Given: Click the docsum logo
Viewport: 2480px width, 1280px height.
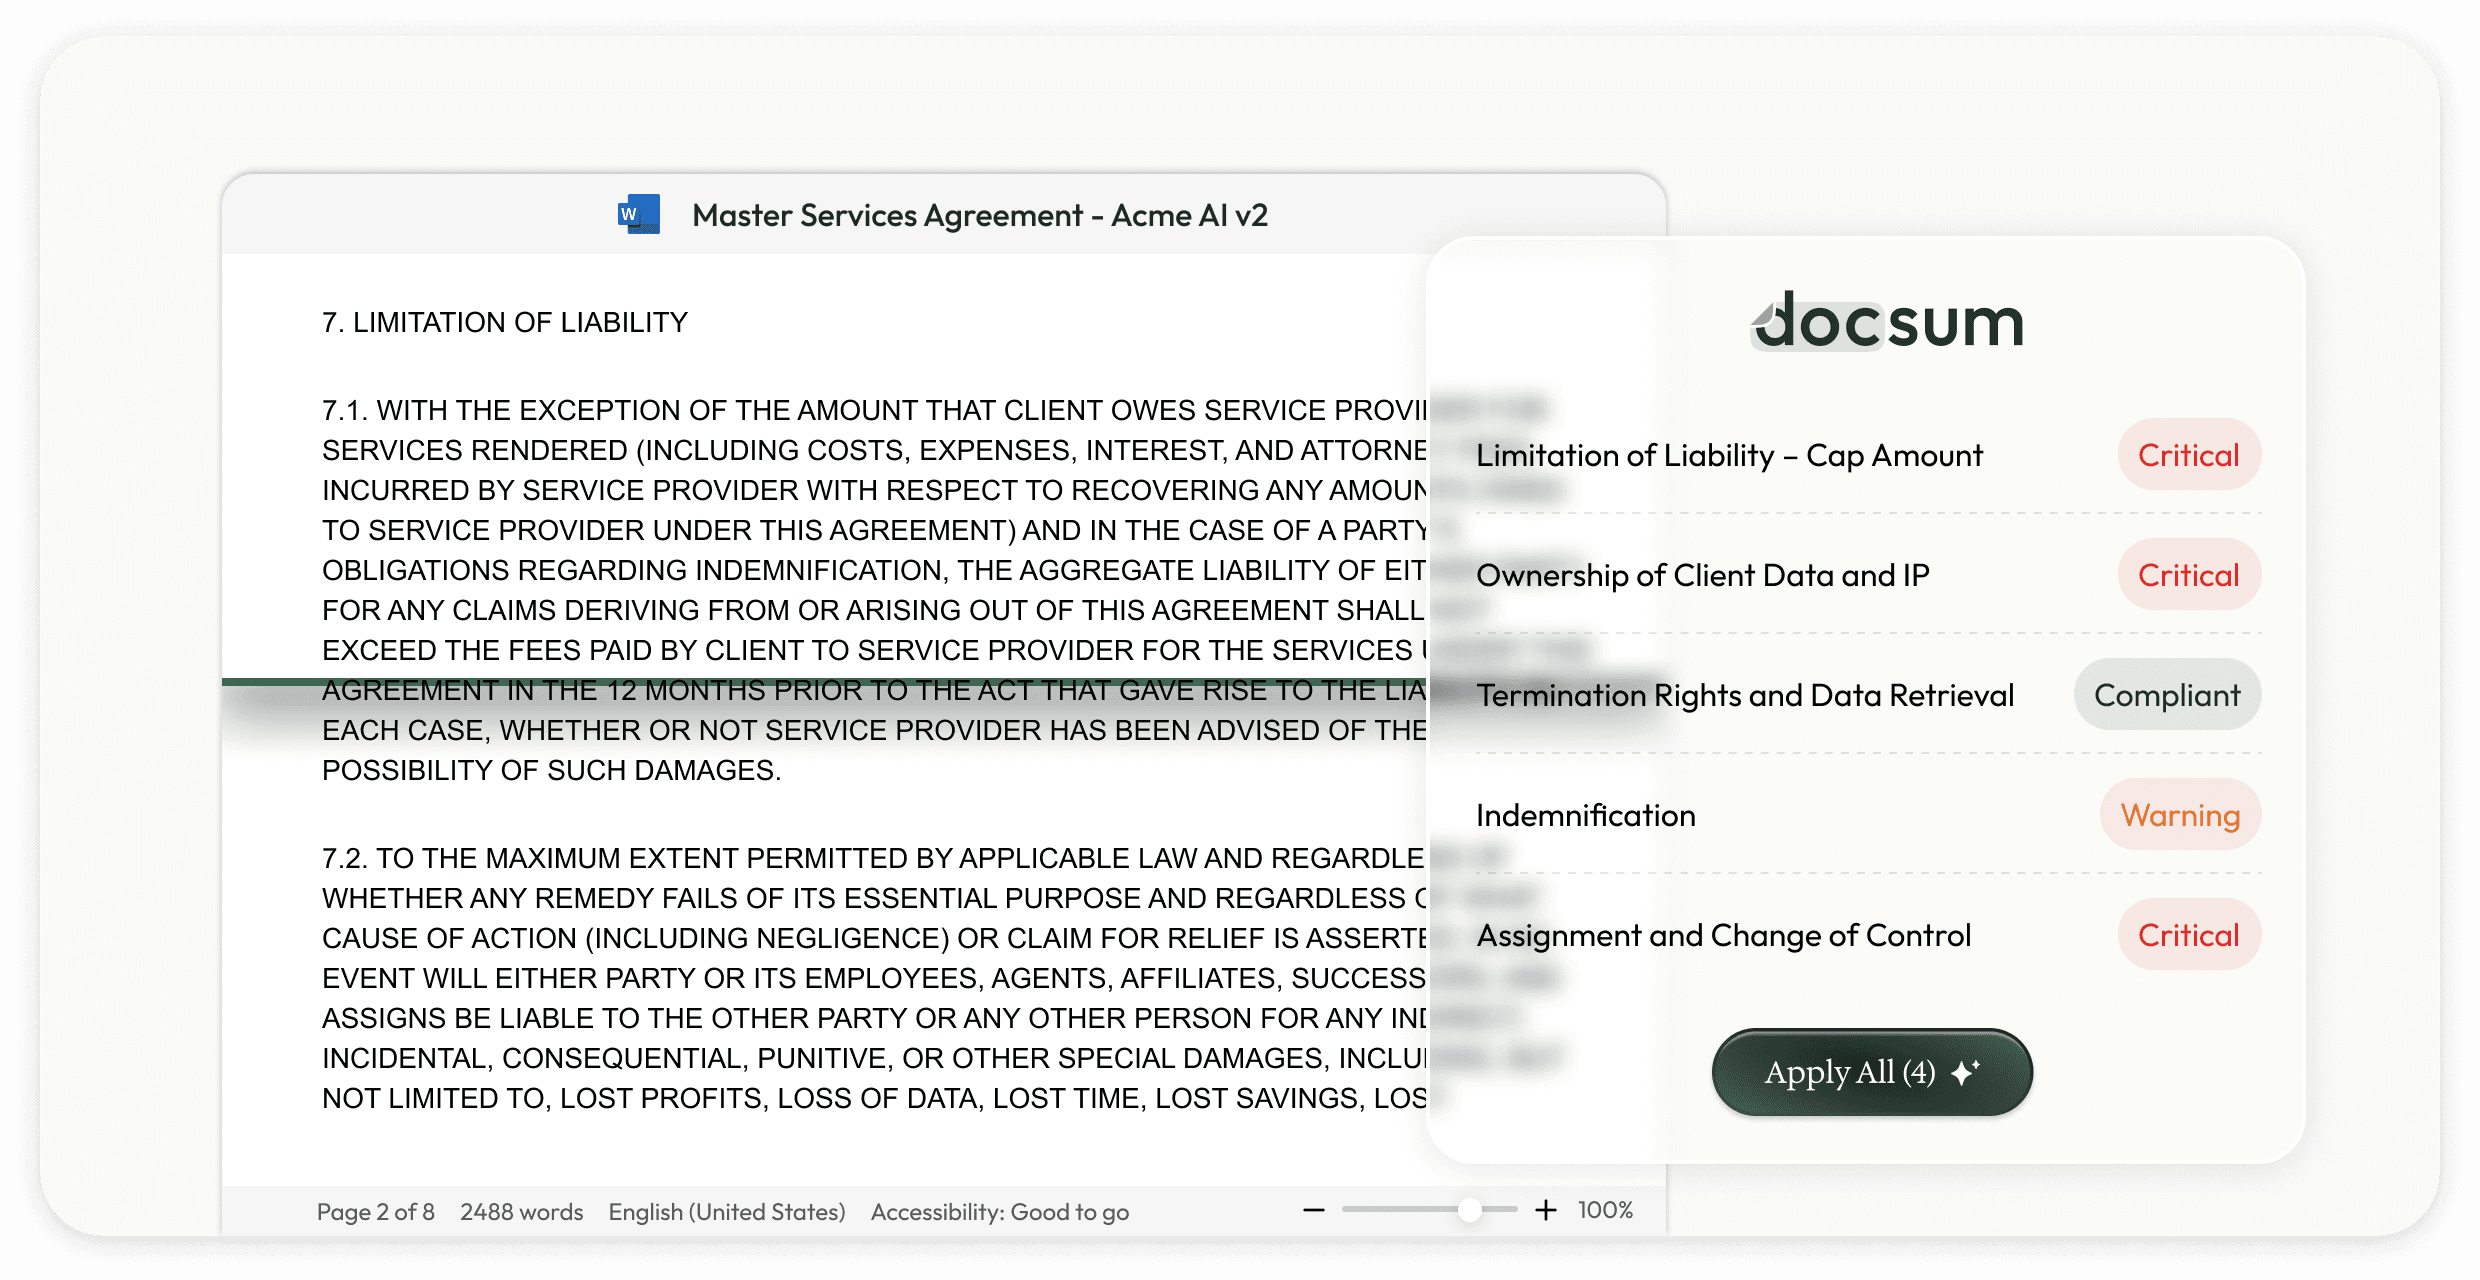Looking at the screenshot, I should click(x=1888, y=322).
